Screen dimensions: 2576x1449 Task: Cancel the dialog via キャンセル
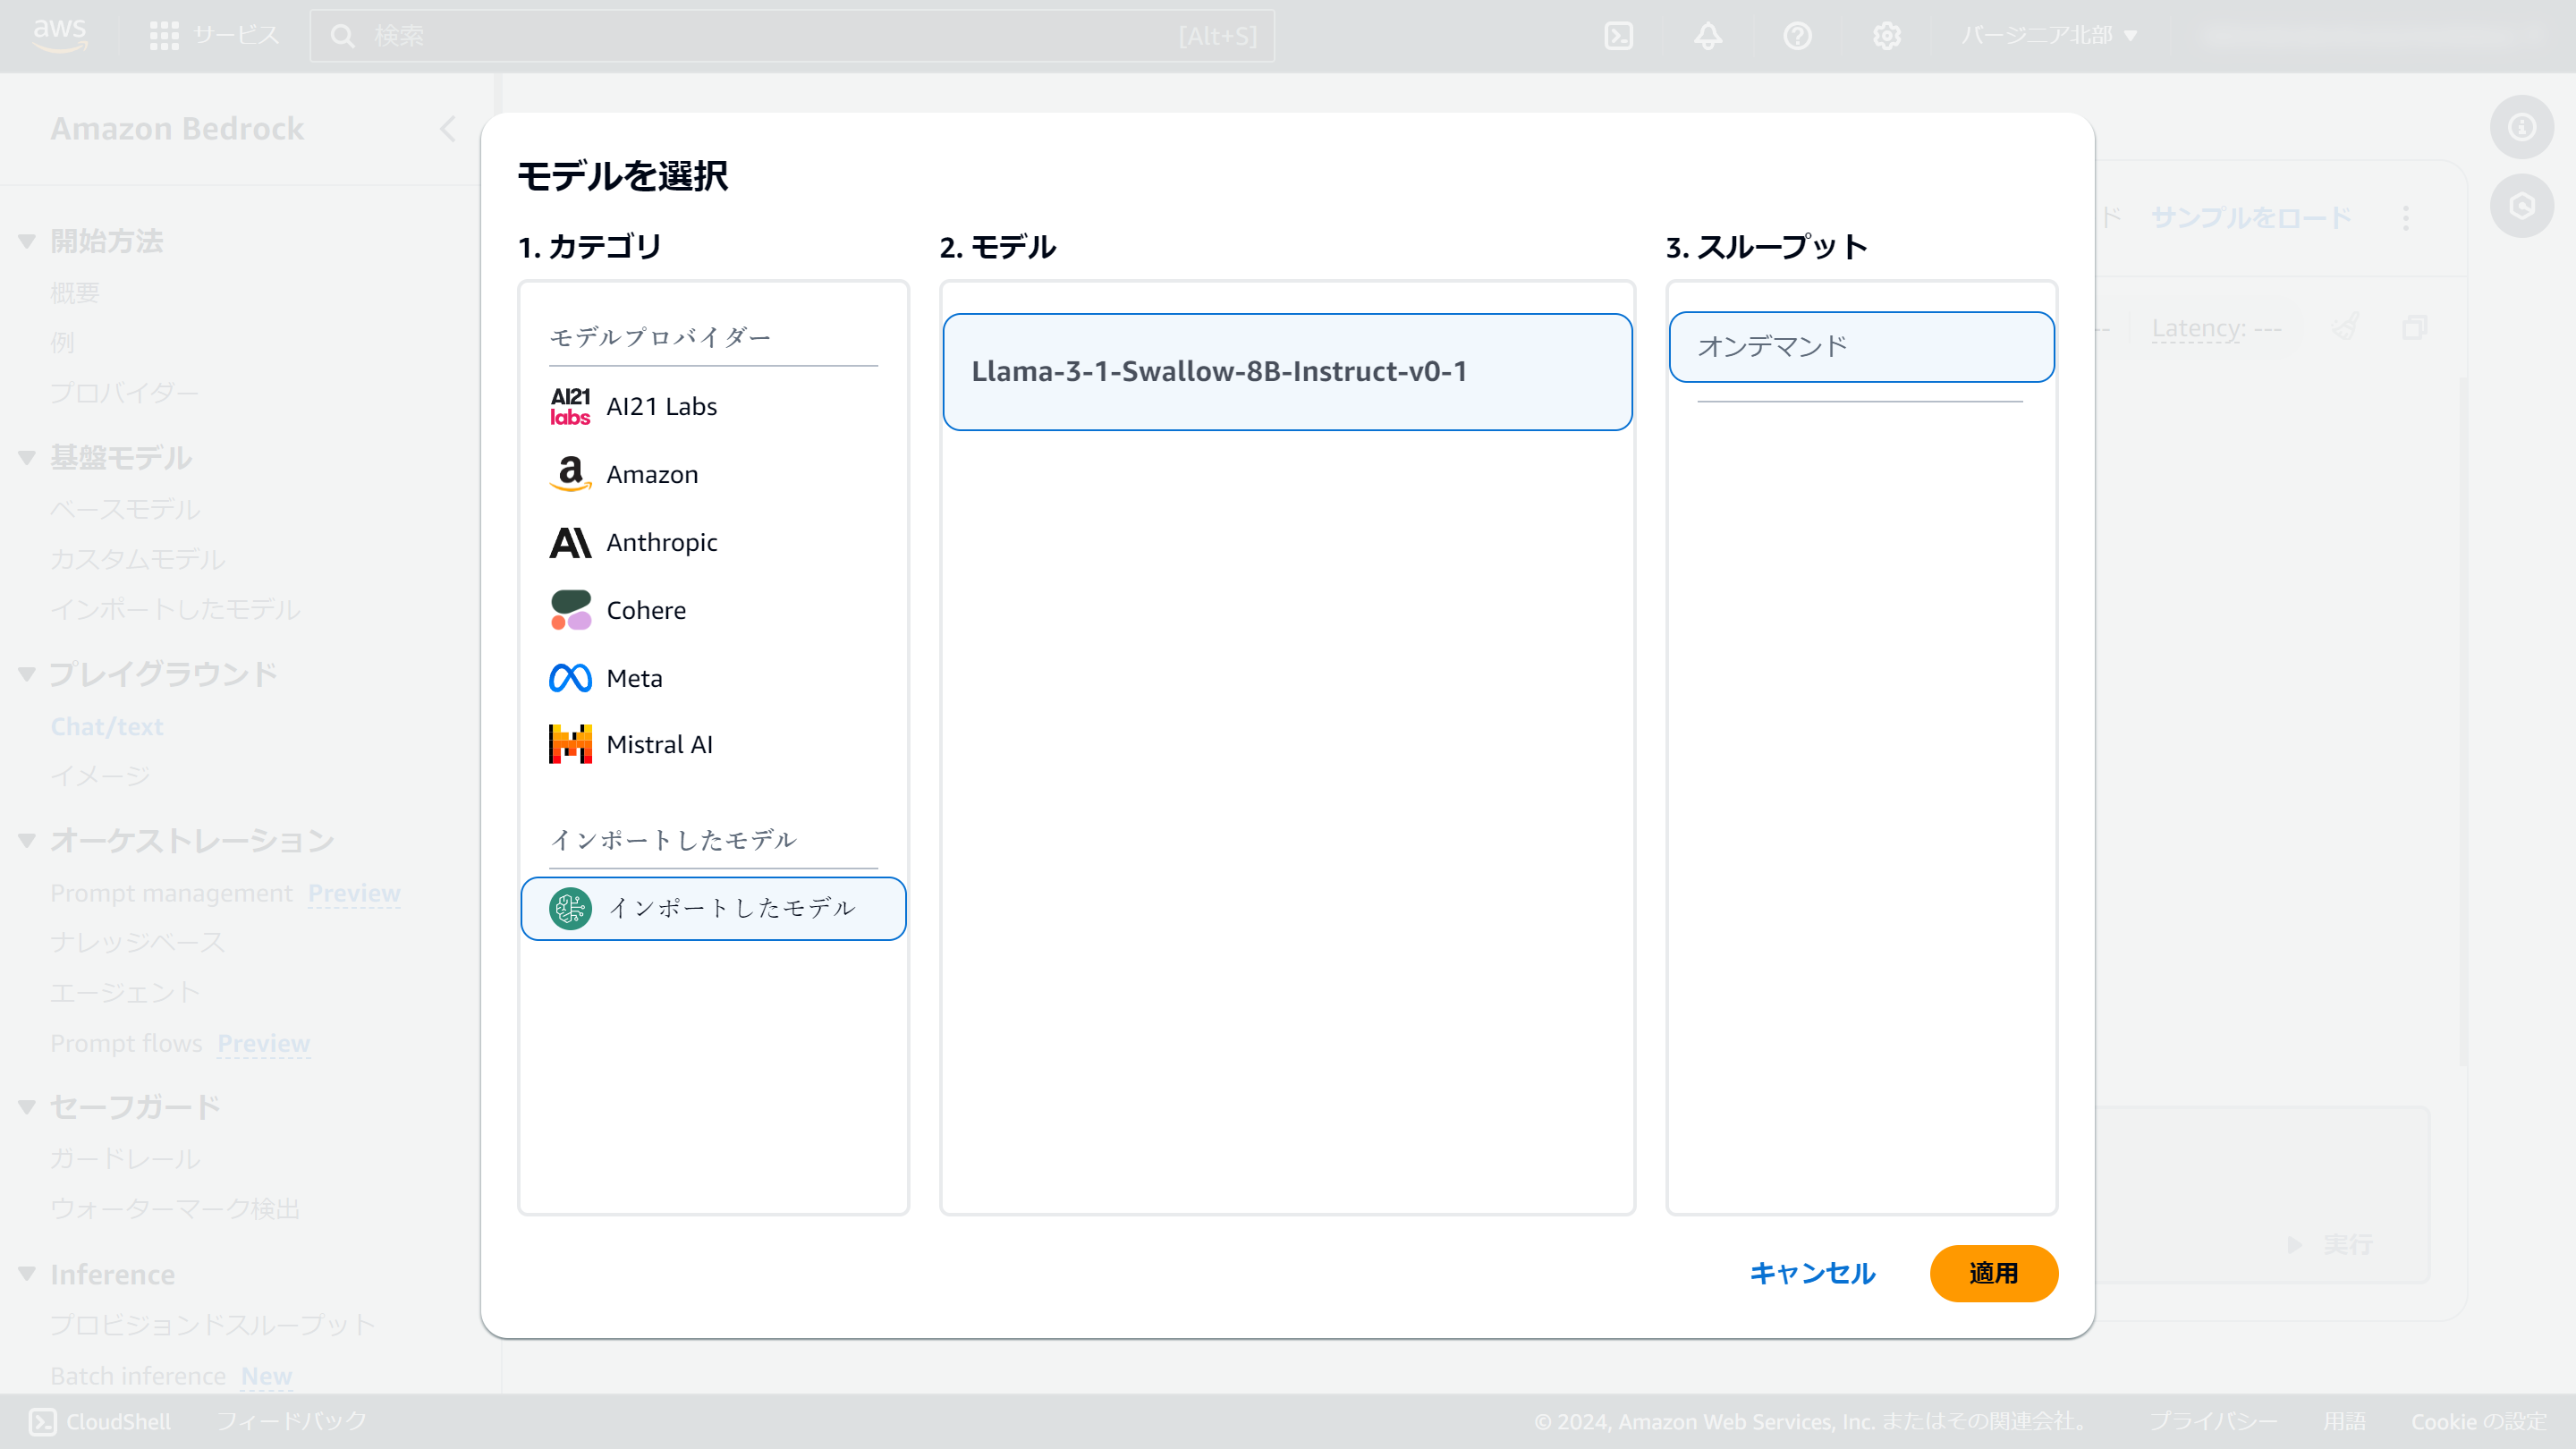coord(1812,1274)
